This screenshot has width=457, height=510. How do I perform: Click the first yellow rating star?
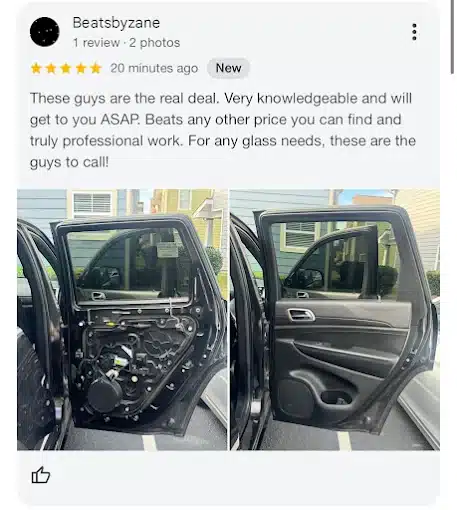[36, 68]
